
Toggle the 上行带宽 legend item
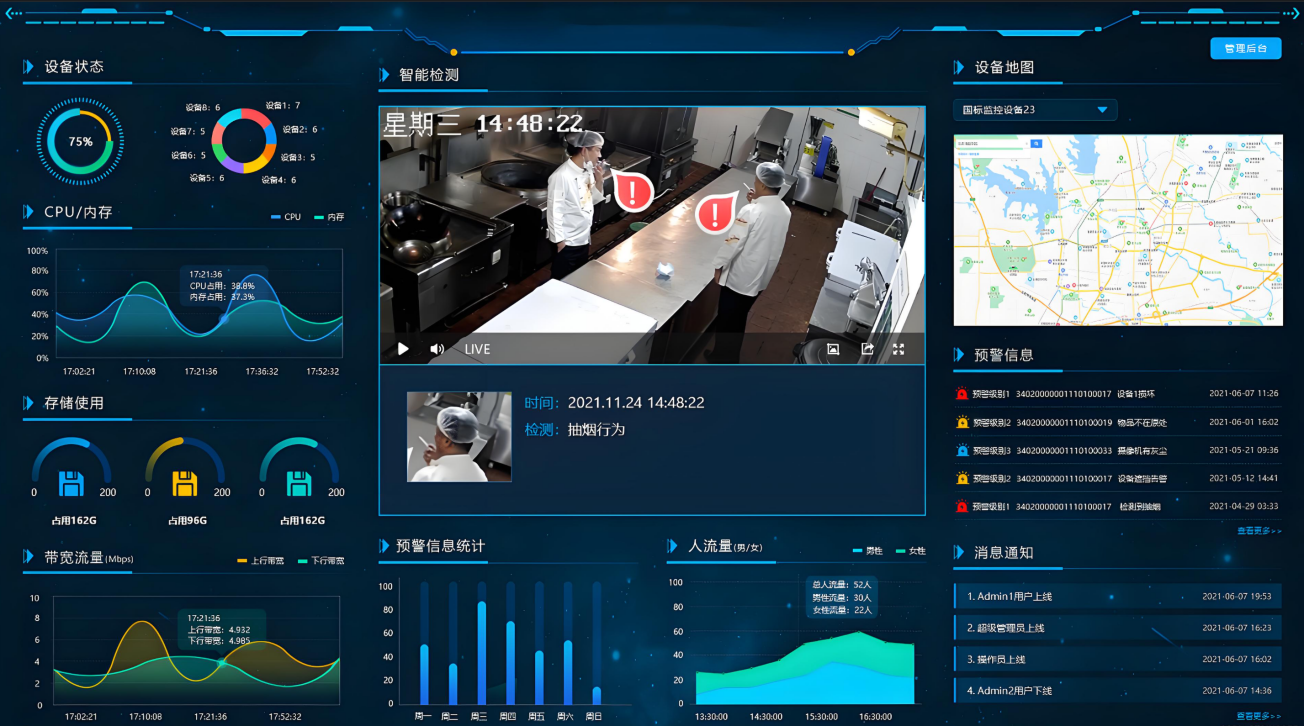(x=262, y=561)
